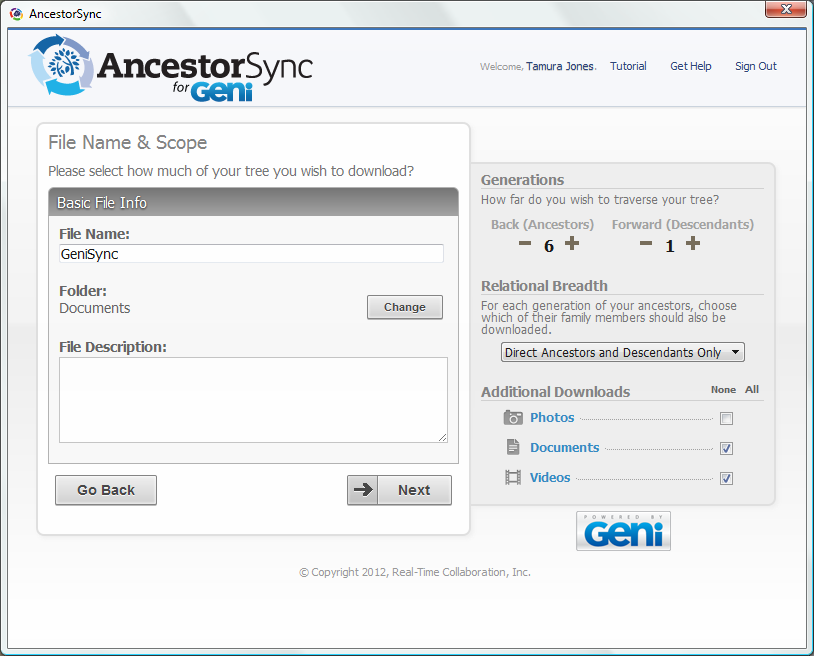This screenshot has width=814, height=656.
Task: Click the Forward descendants value 1
Action: coord(670,246)
